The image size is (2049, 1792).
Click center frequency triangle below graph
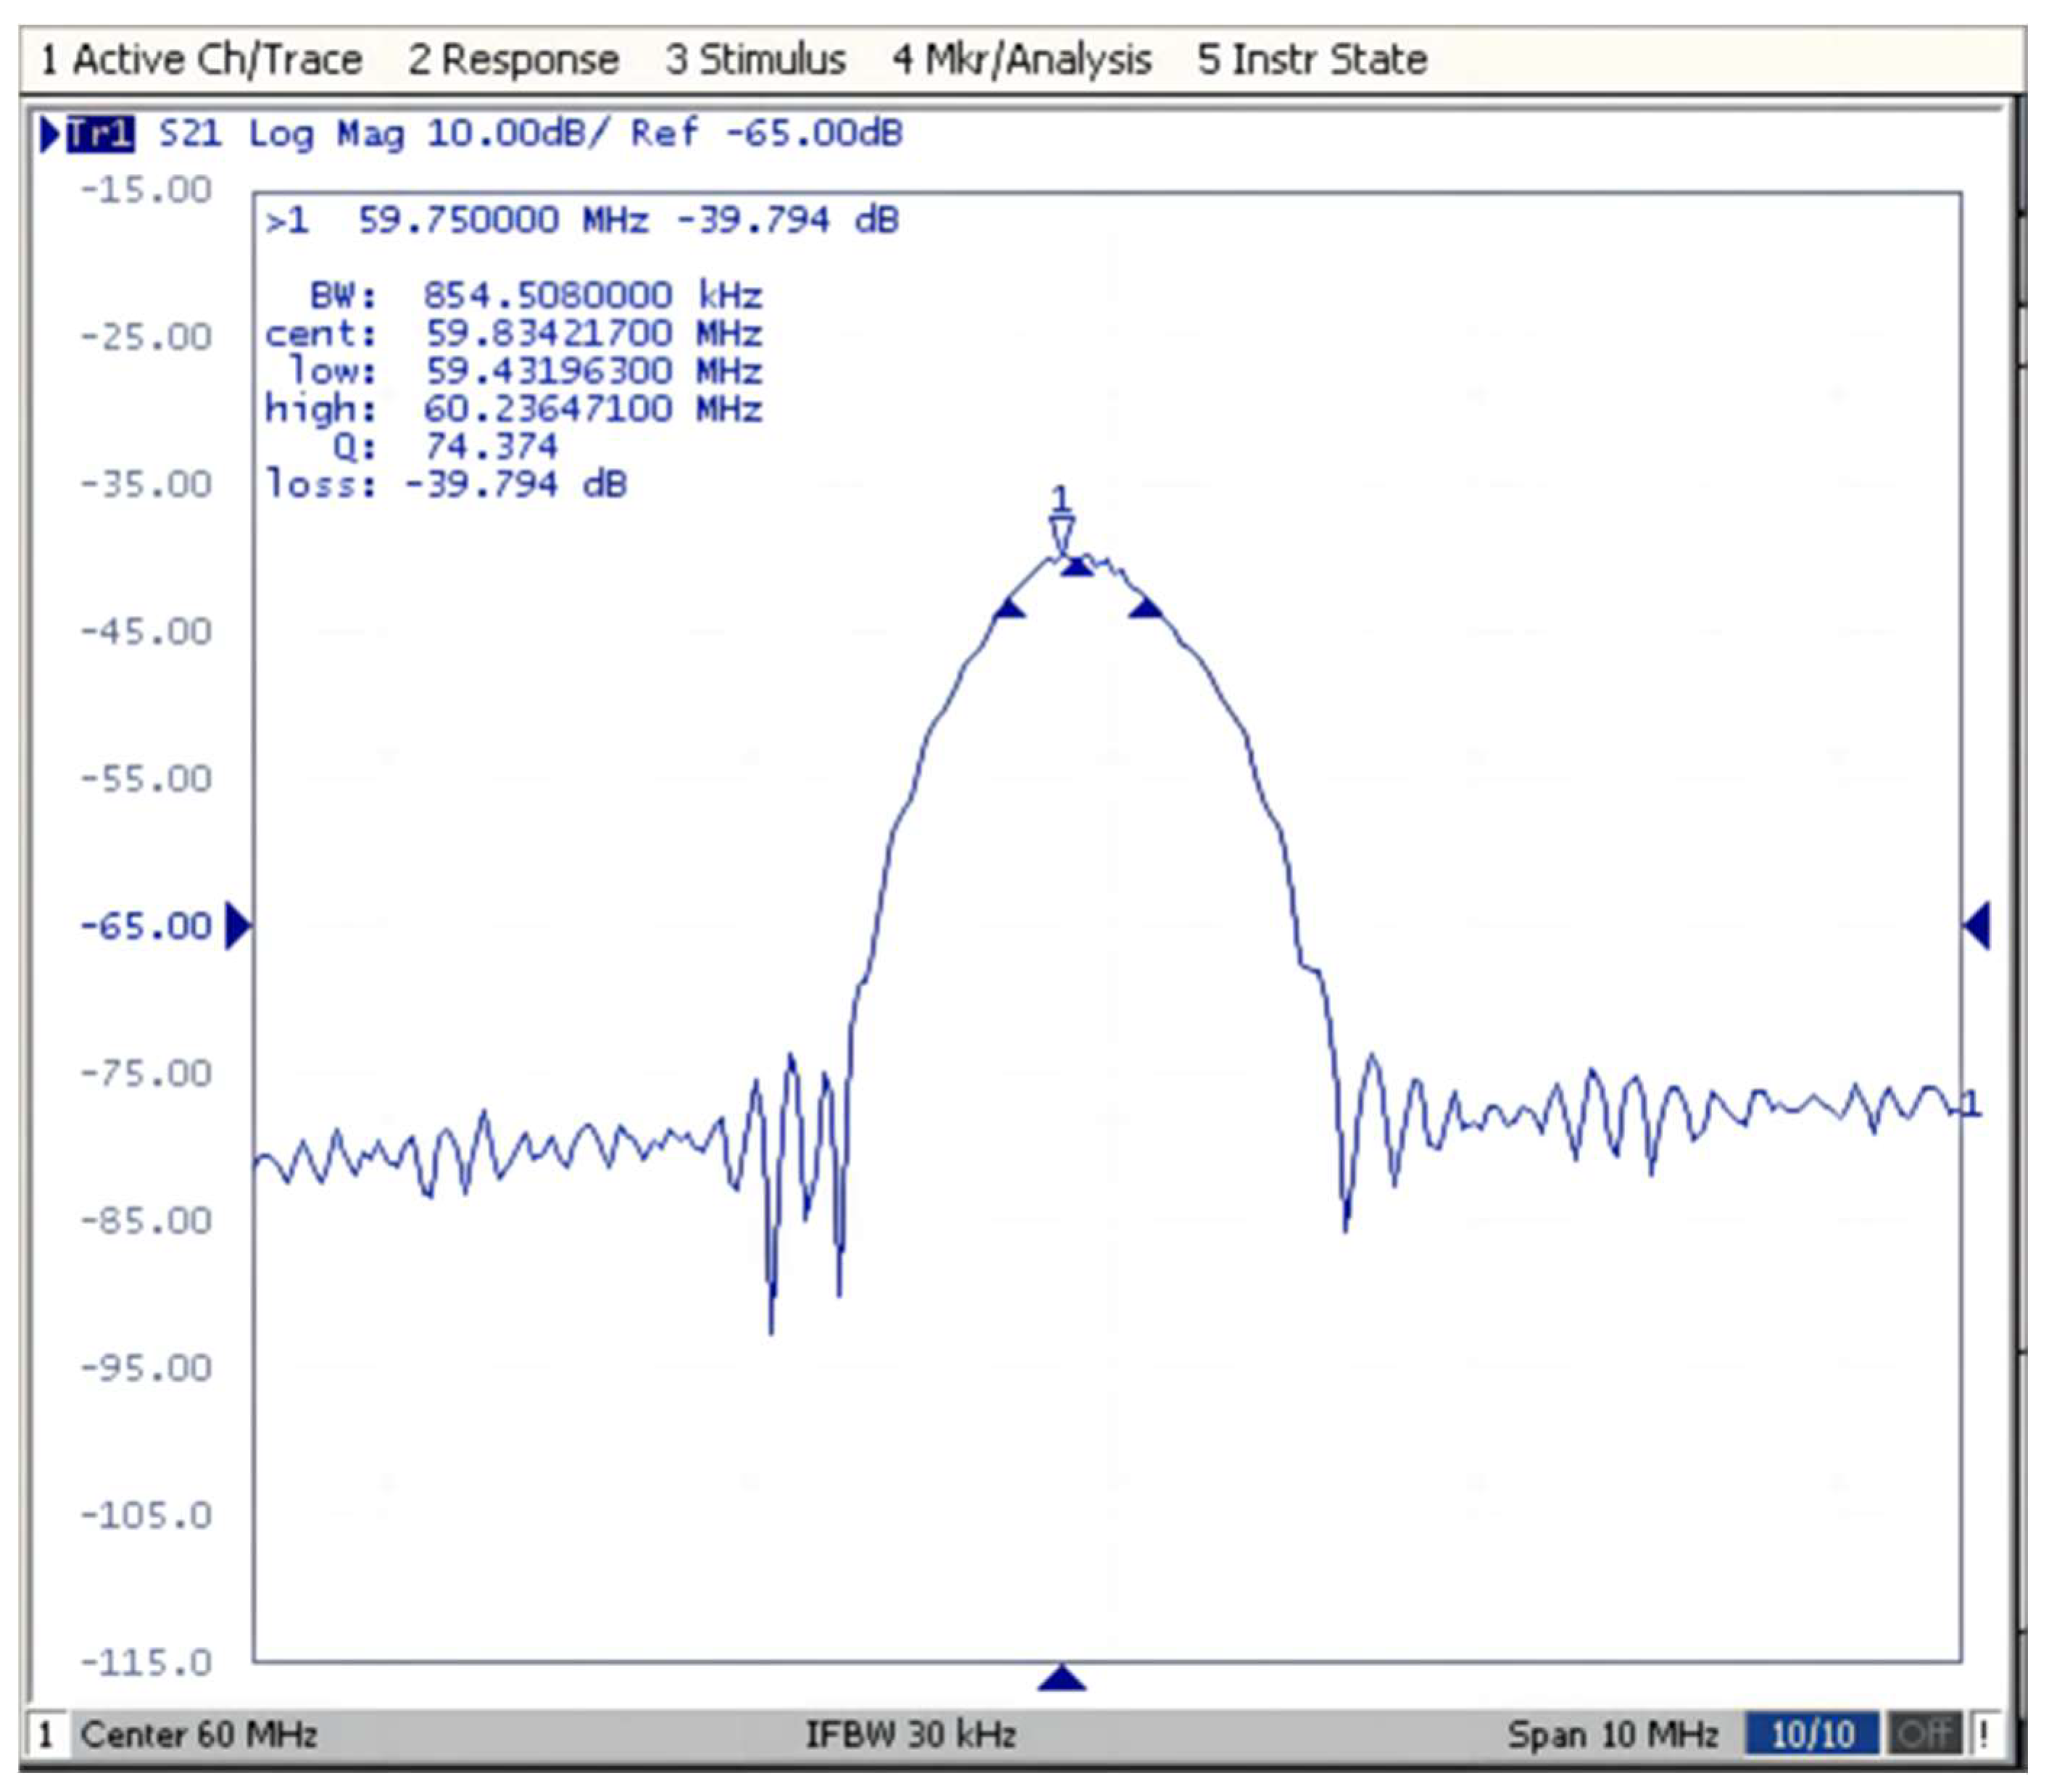(x=1061, y=1678)
